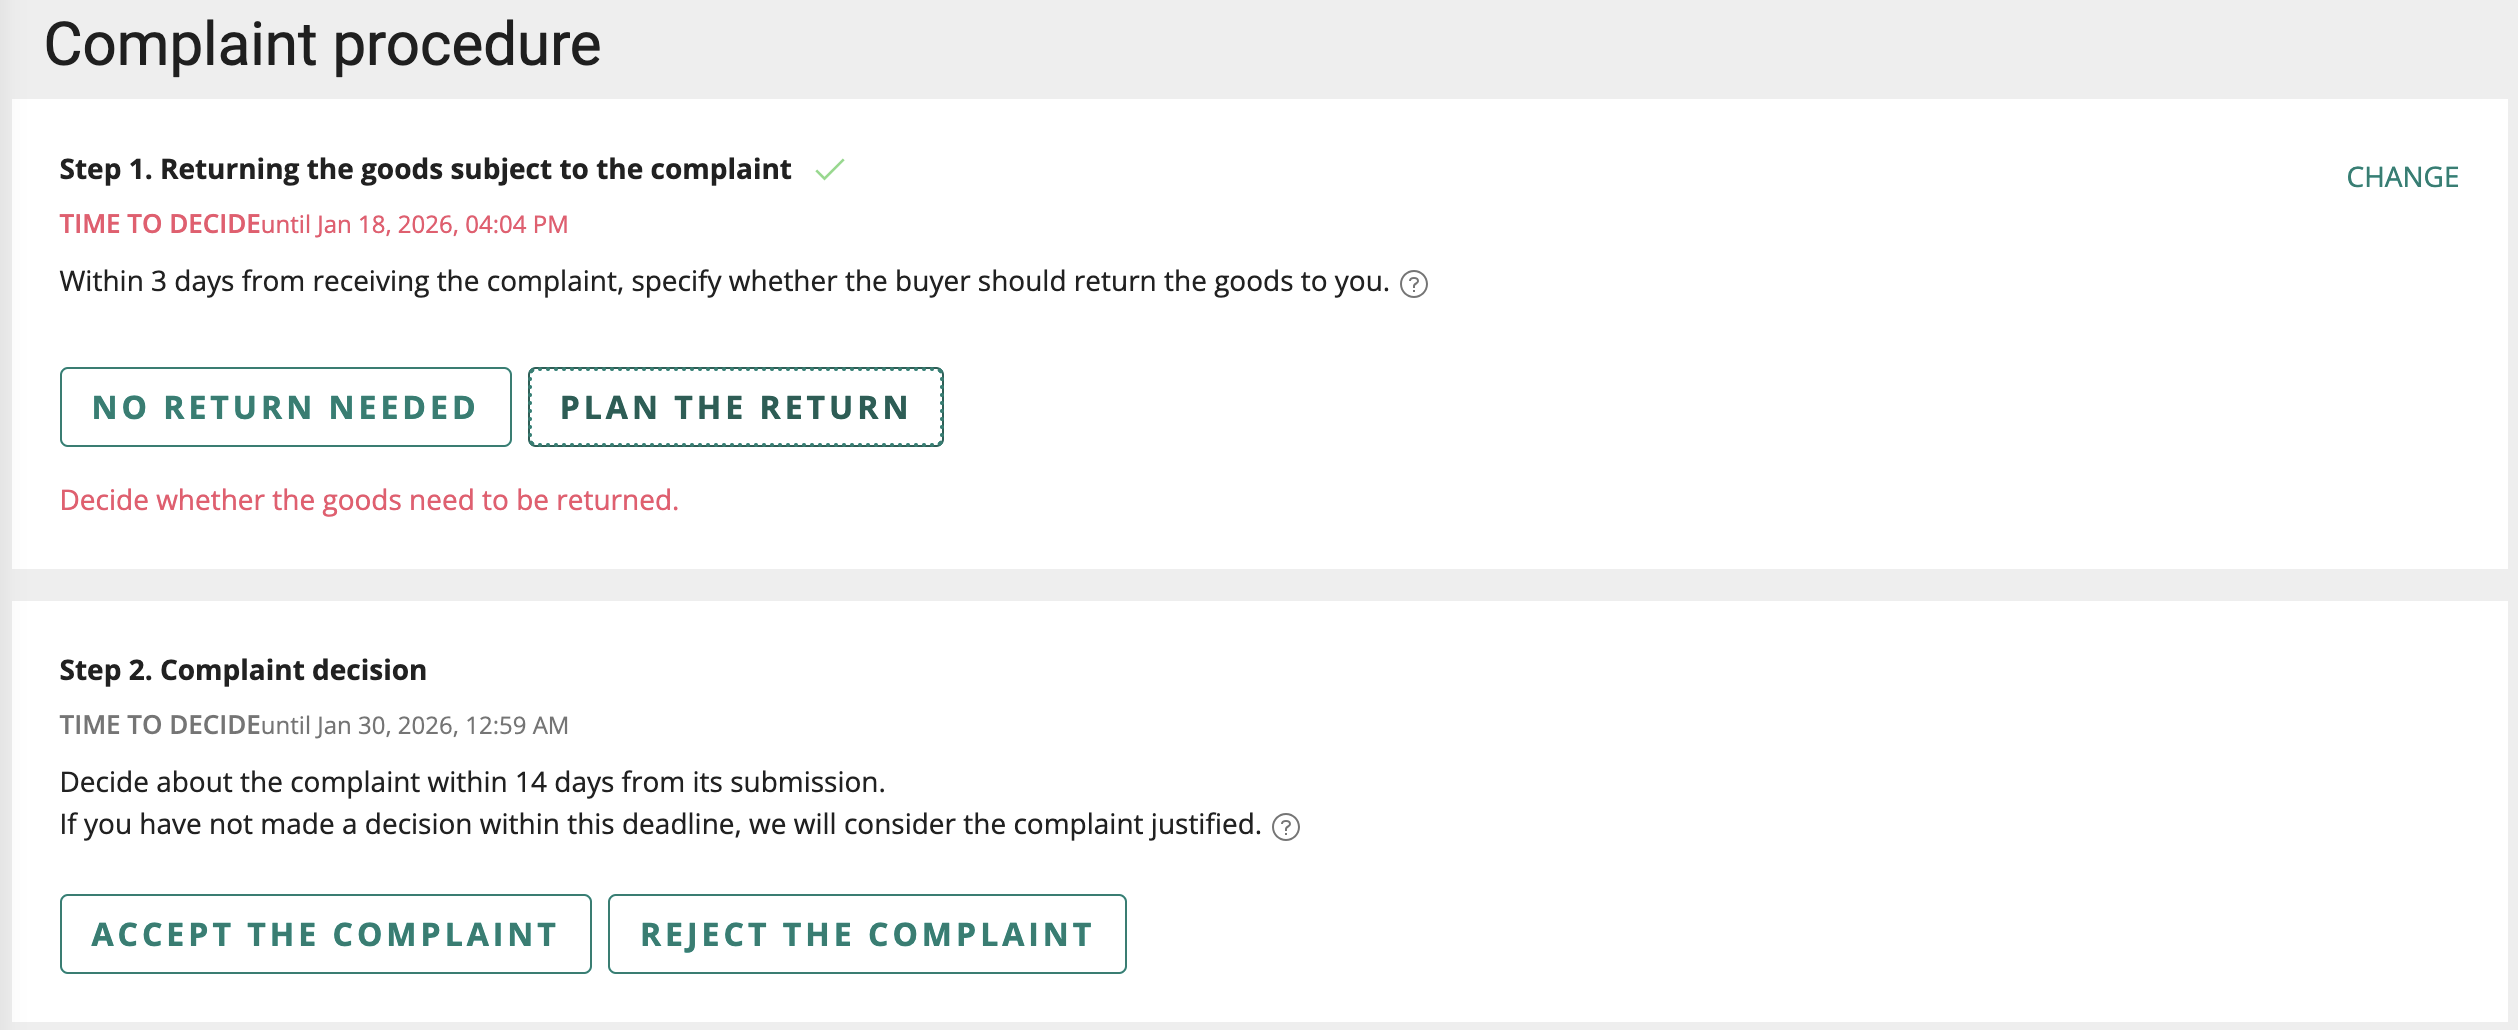This screenshot has height=1030, width=2518.
Task: Click the CHANGE link
Action: pyautogui.click(x=2402, y=177)
